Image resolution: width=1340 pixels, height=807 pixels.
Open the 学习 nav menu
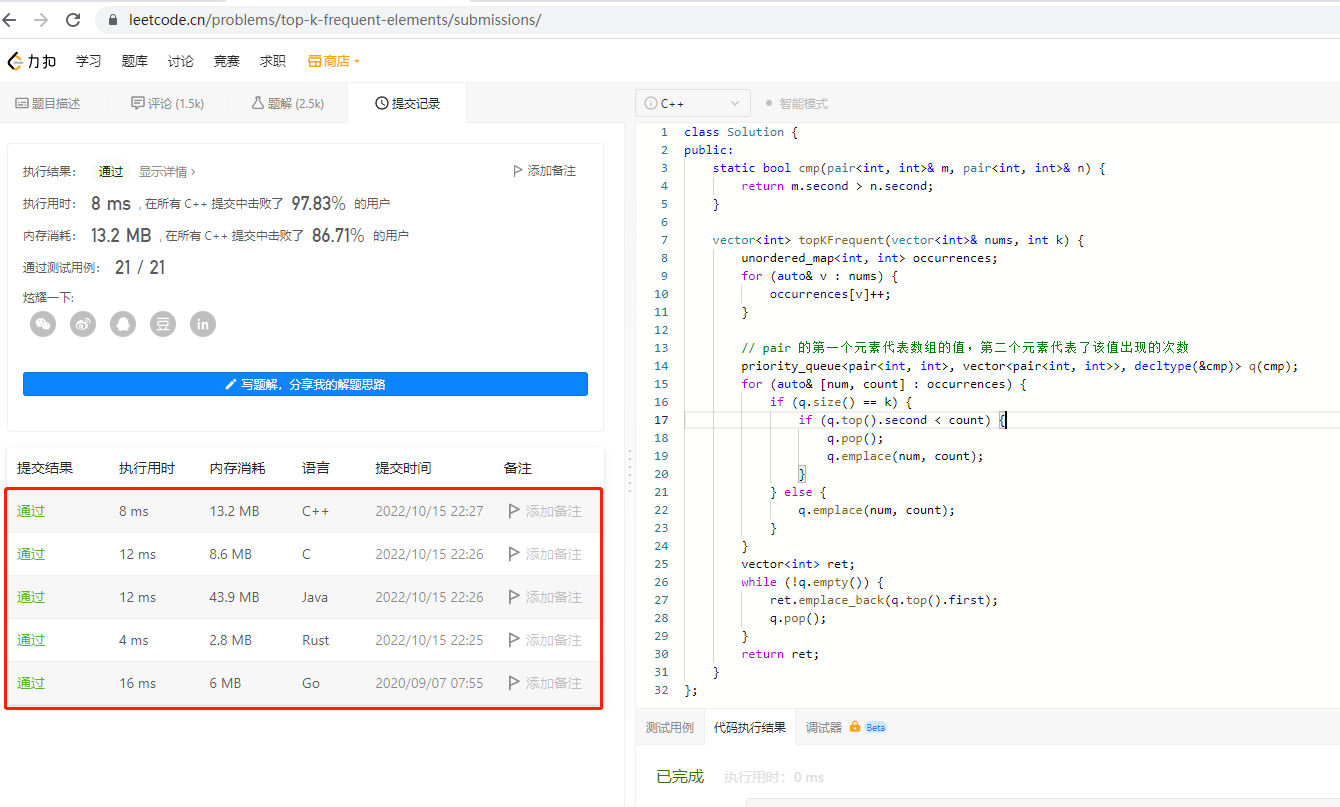tap(89, 61)
